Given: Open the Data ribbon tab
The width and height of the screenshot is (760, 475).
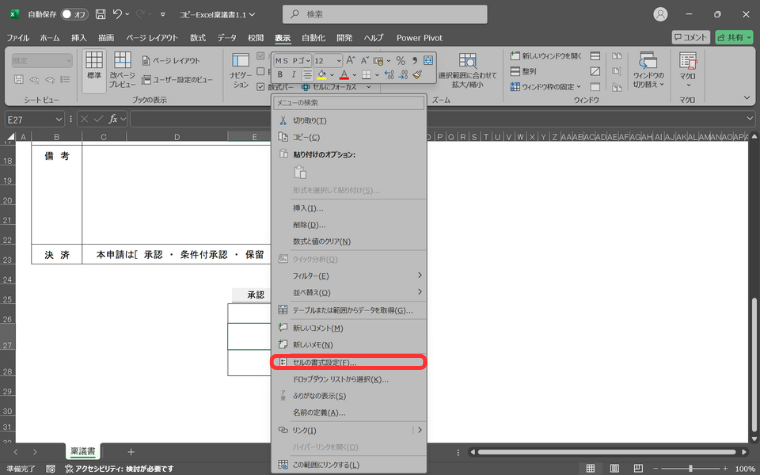Looking at the screenshot, I should click(227, 37).
